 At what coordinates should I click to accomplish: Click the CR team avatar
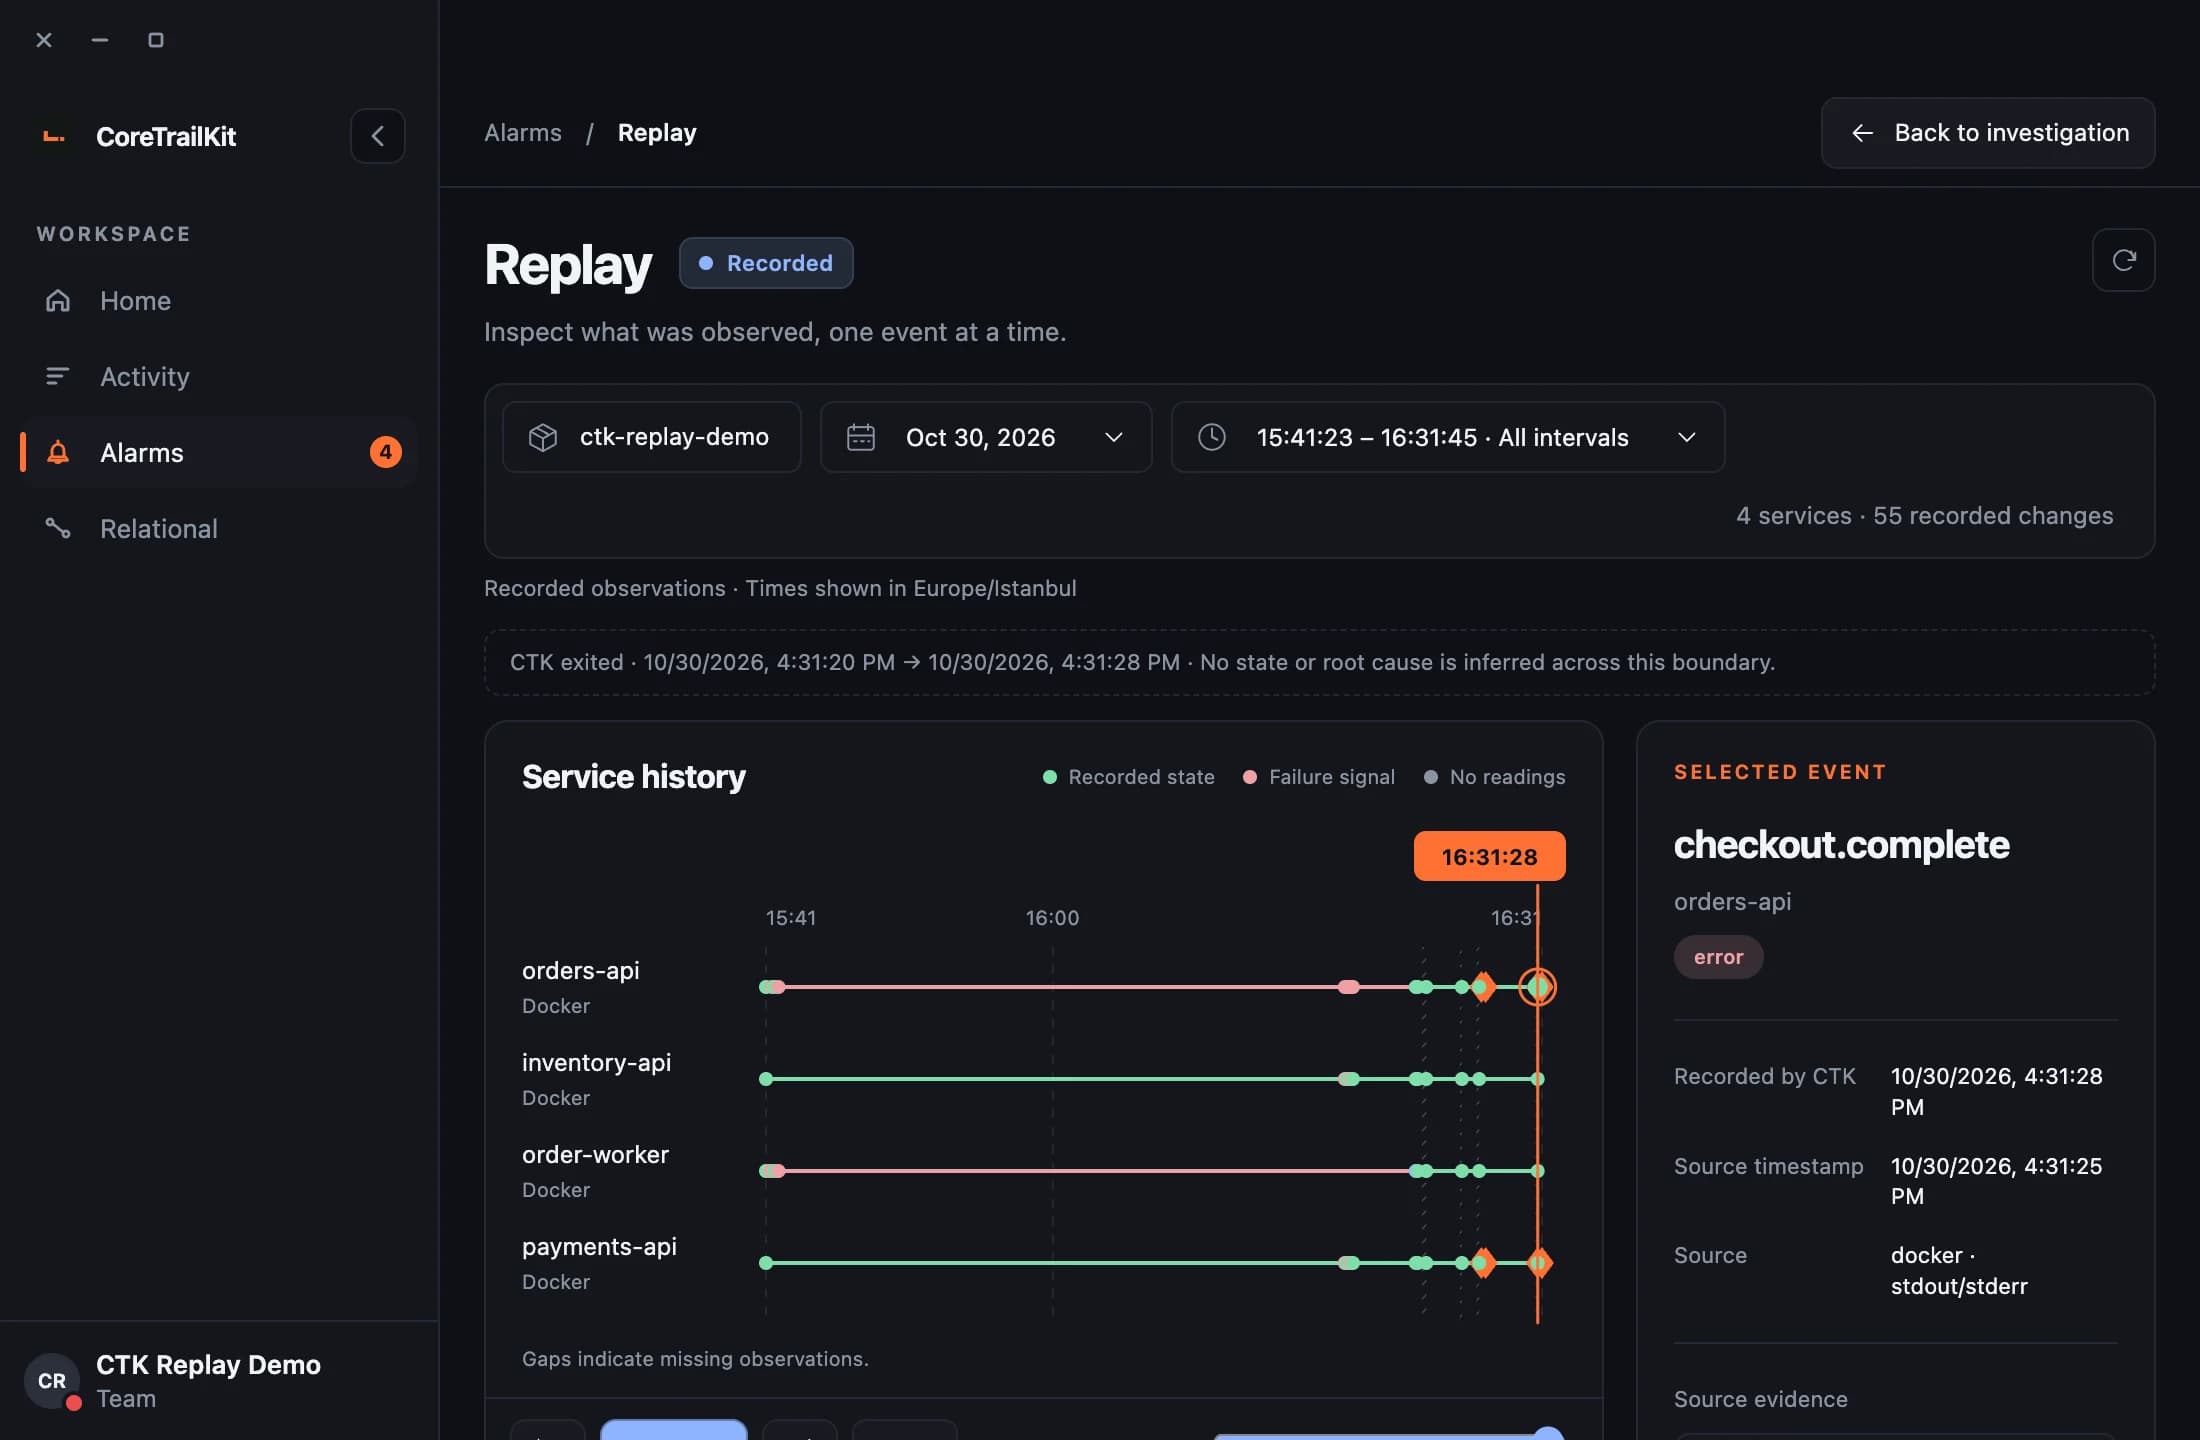pos(52,1381)
